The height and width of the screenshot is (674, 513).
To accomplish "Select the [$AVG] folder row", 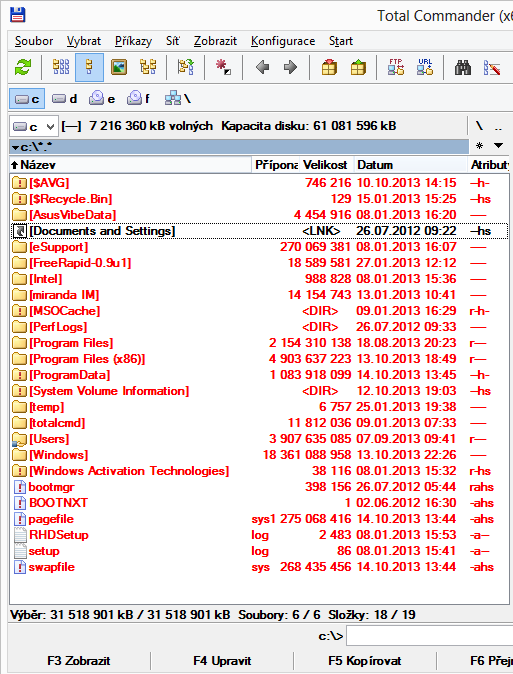I will pyautogui.click(x=259, y=183).
